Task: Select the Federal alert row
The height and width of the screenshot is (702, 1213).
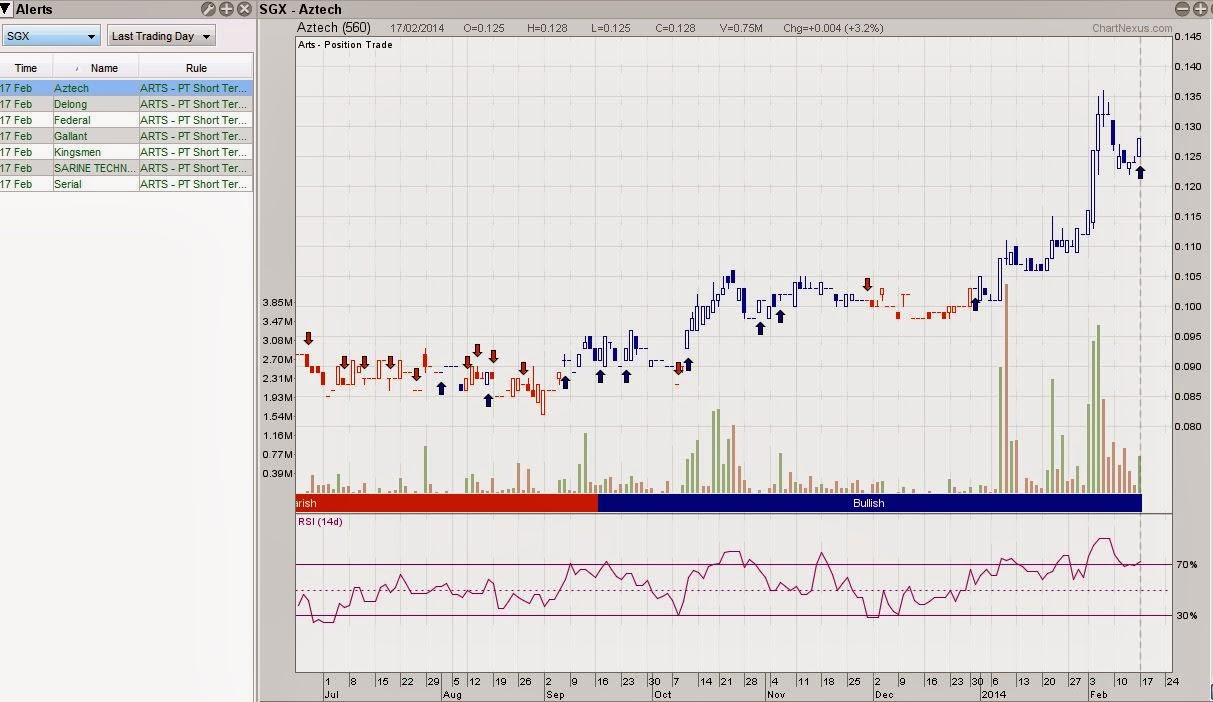Action: pos(126,120)
